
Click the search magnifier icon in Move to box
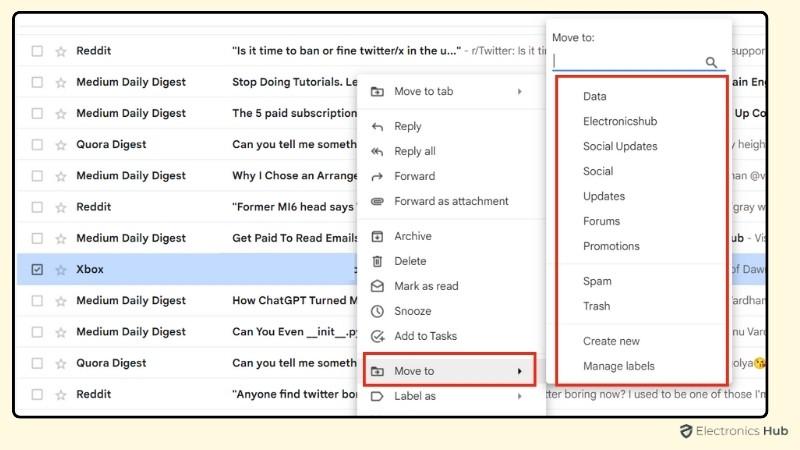(x=711, y=62)
